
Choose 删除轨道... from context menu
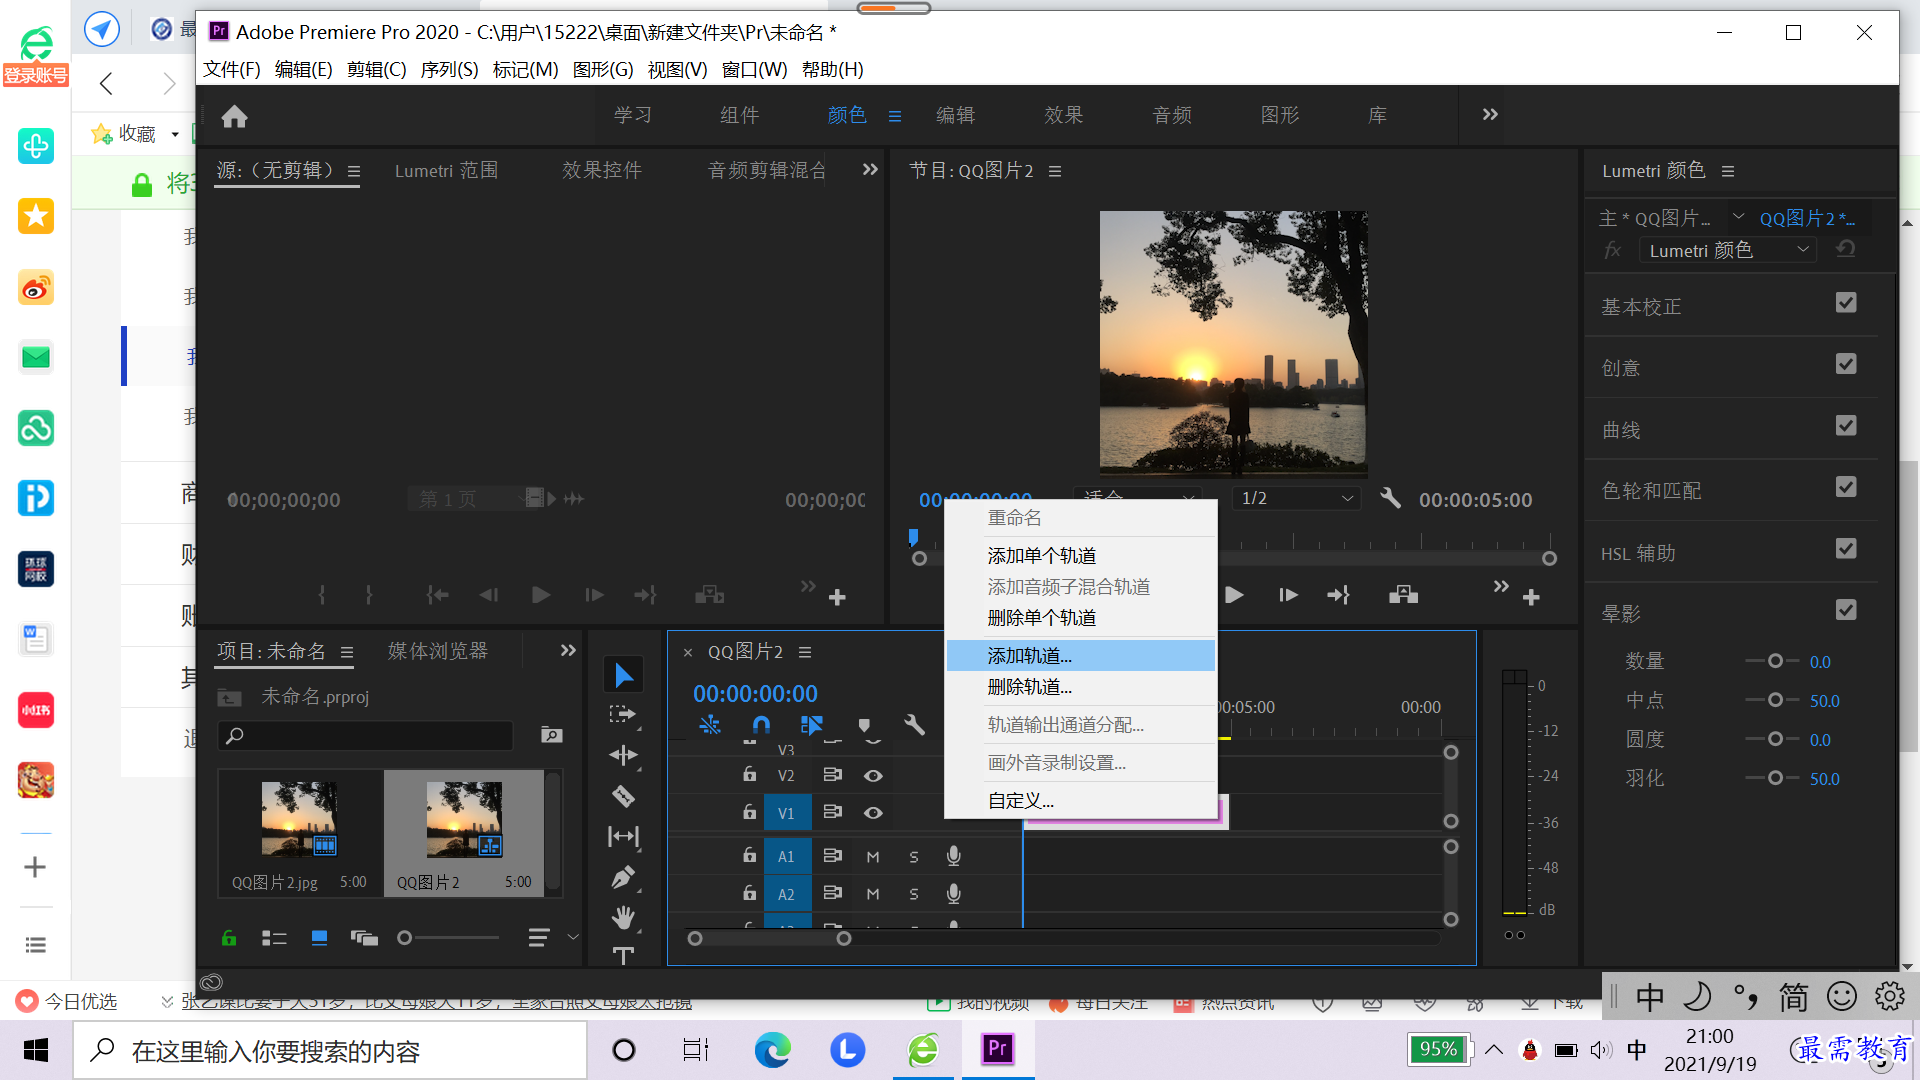(1080, 687)
